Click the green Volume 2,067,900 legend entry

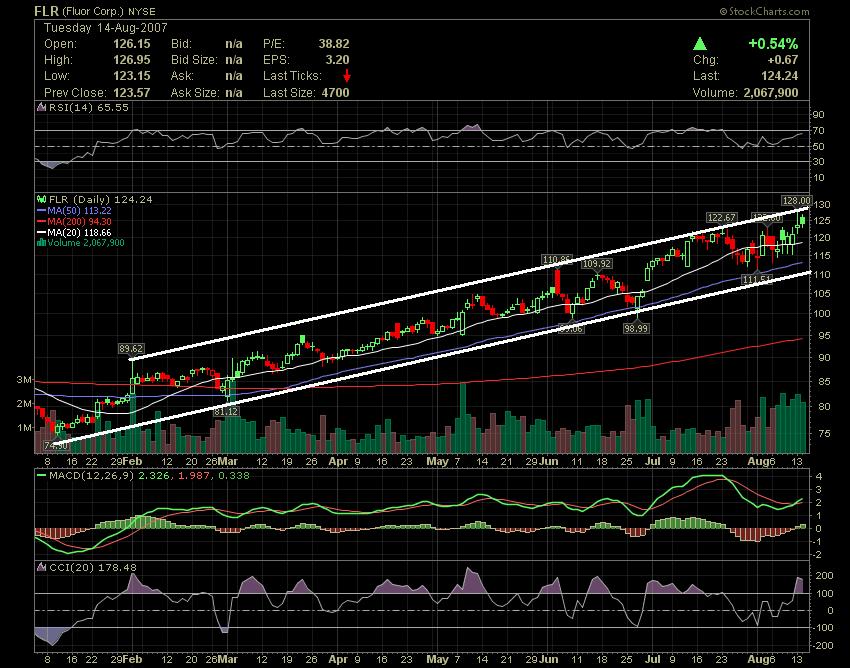click(x=86, y=243)
